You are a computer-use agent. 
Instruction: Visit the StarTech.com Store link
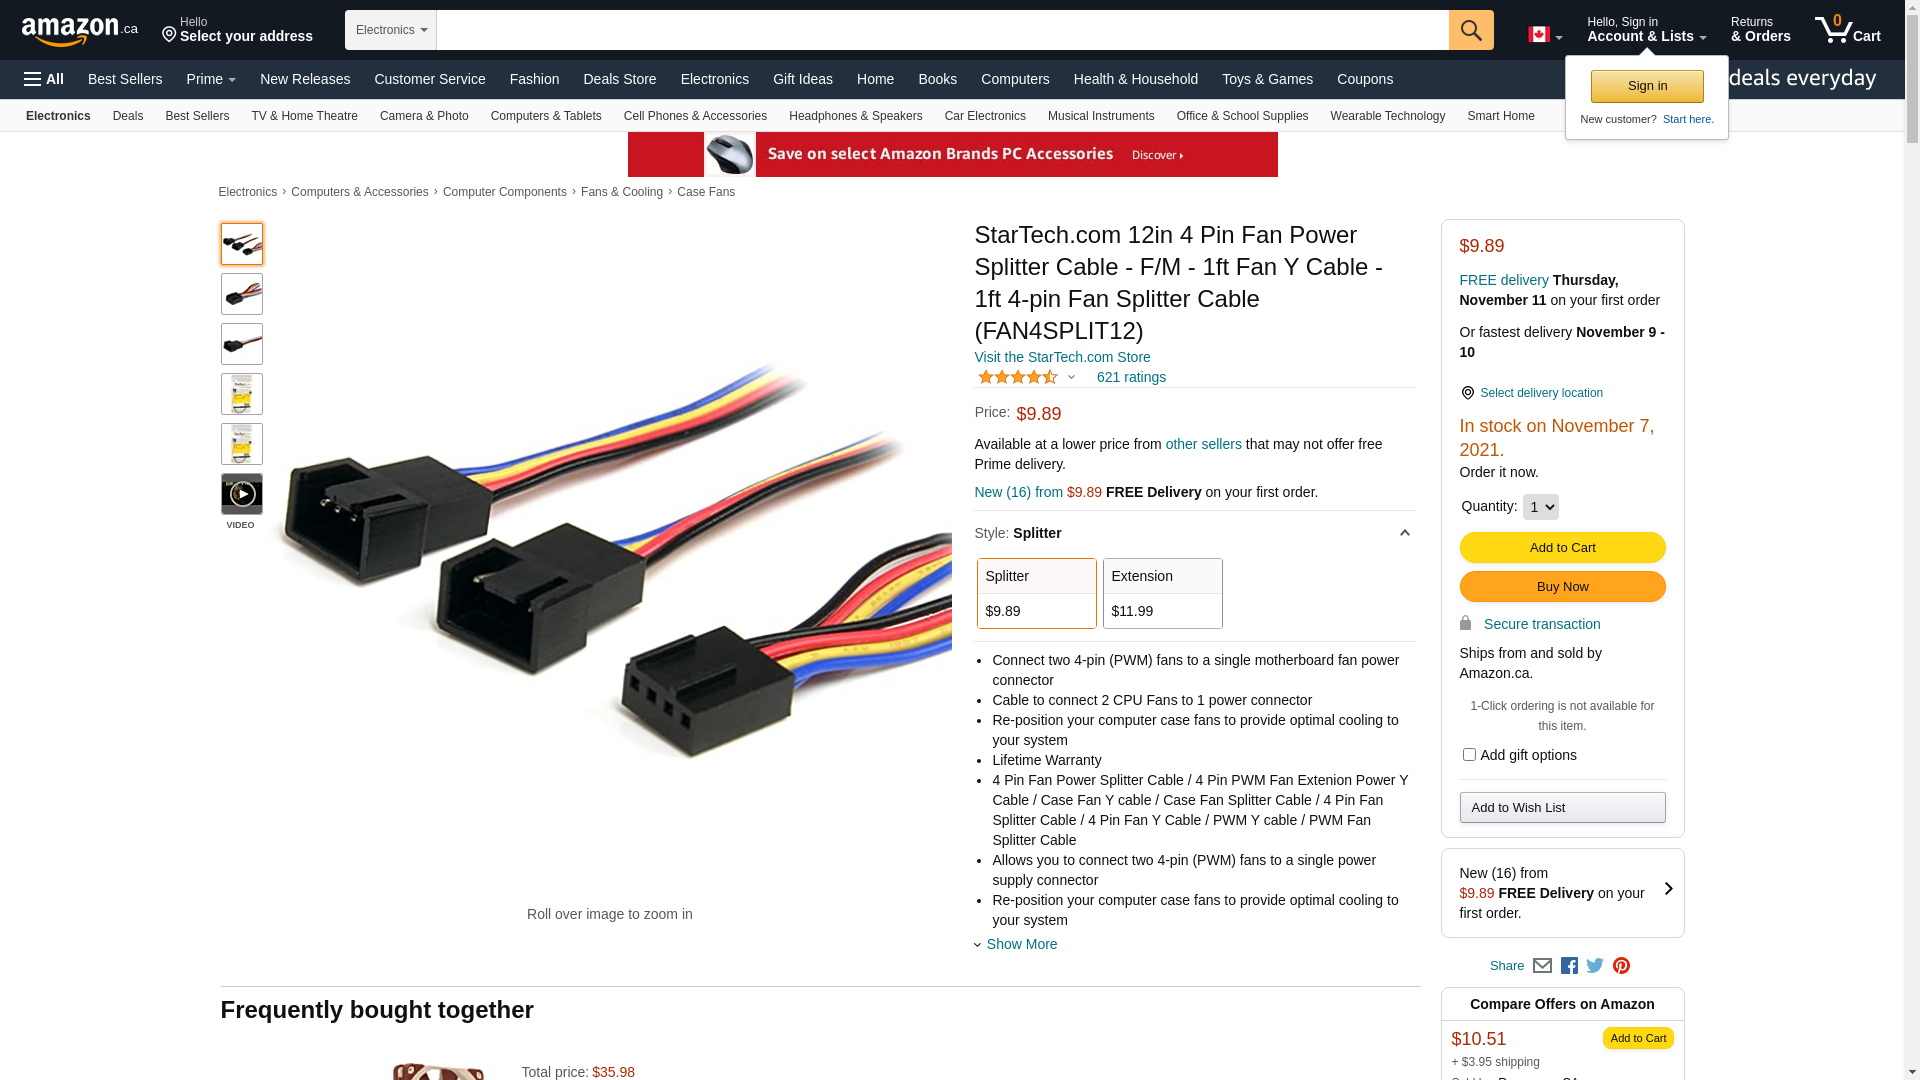coord(1062,357)
